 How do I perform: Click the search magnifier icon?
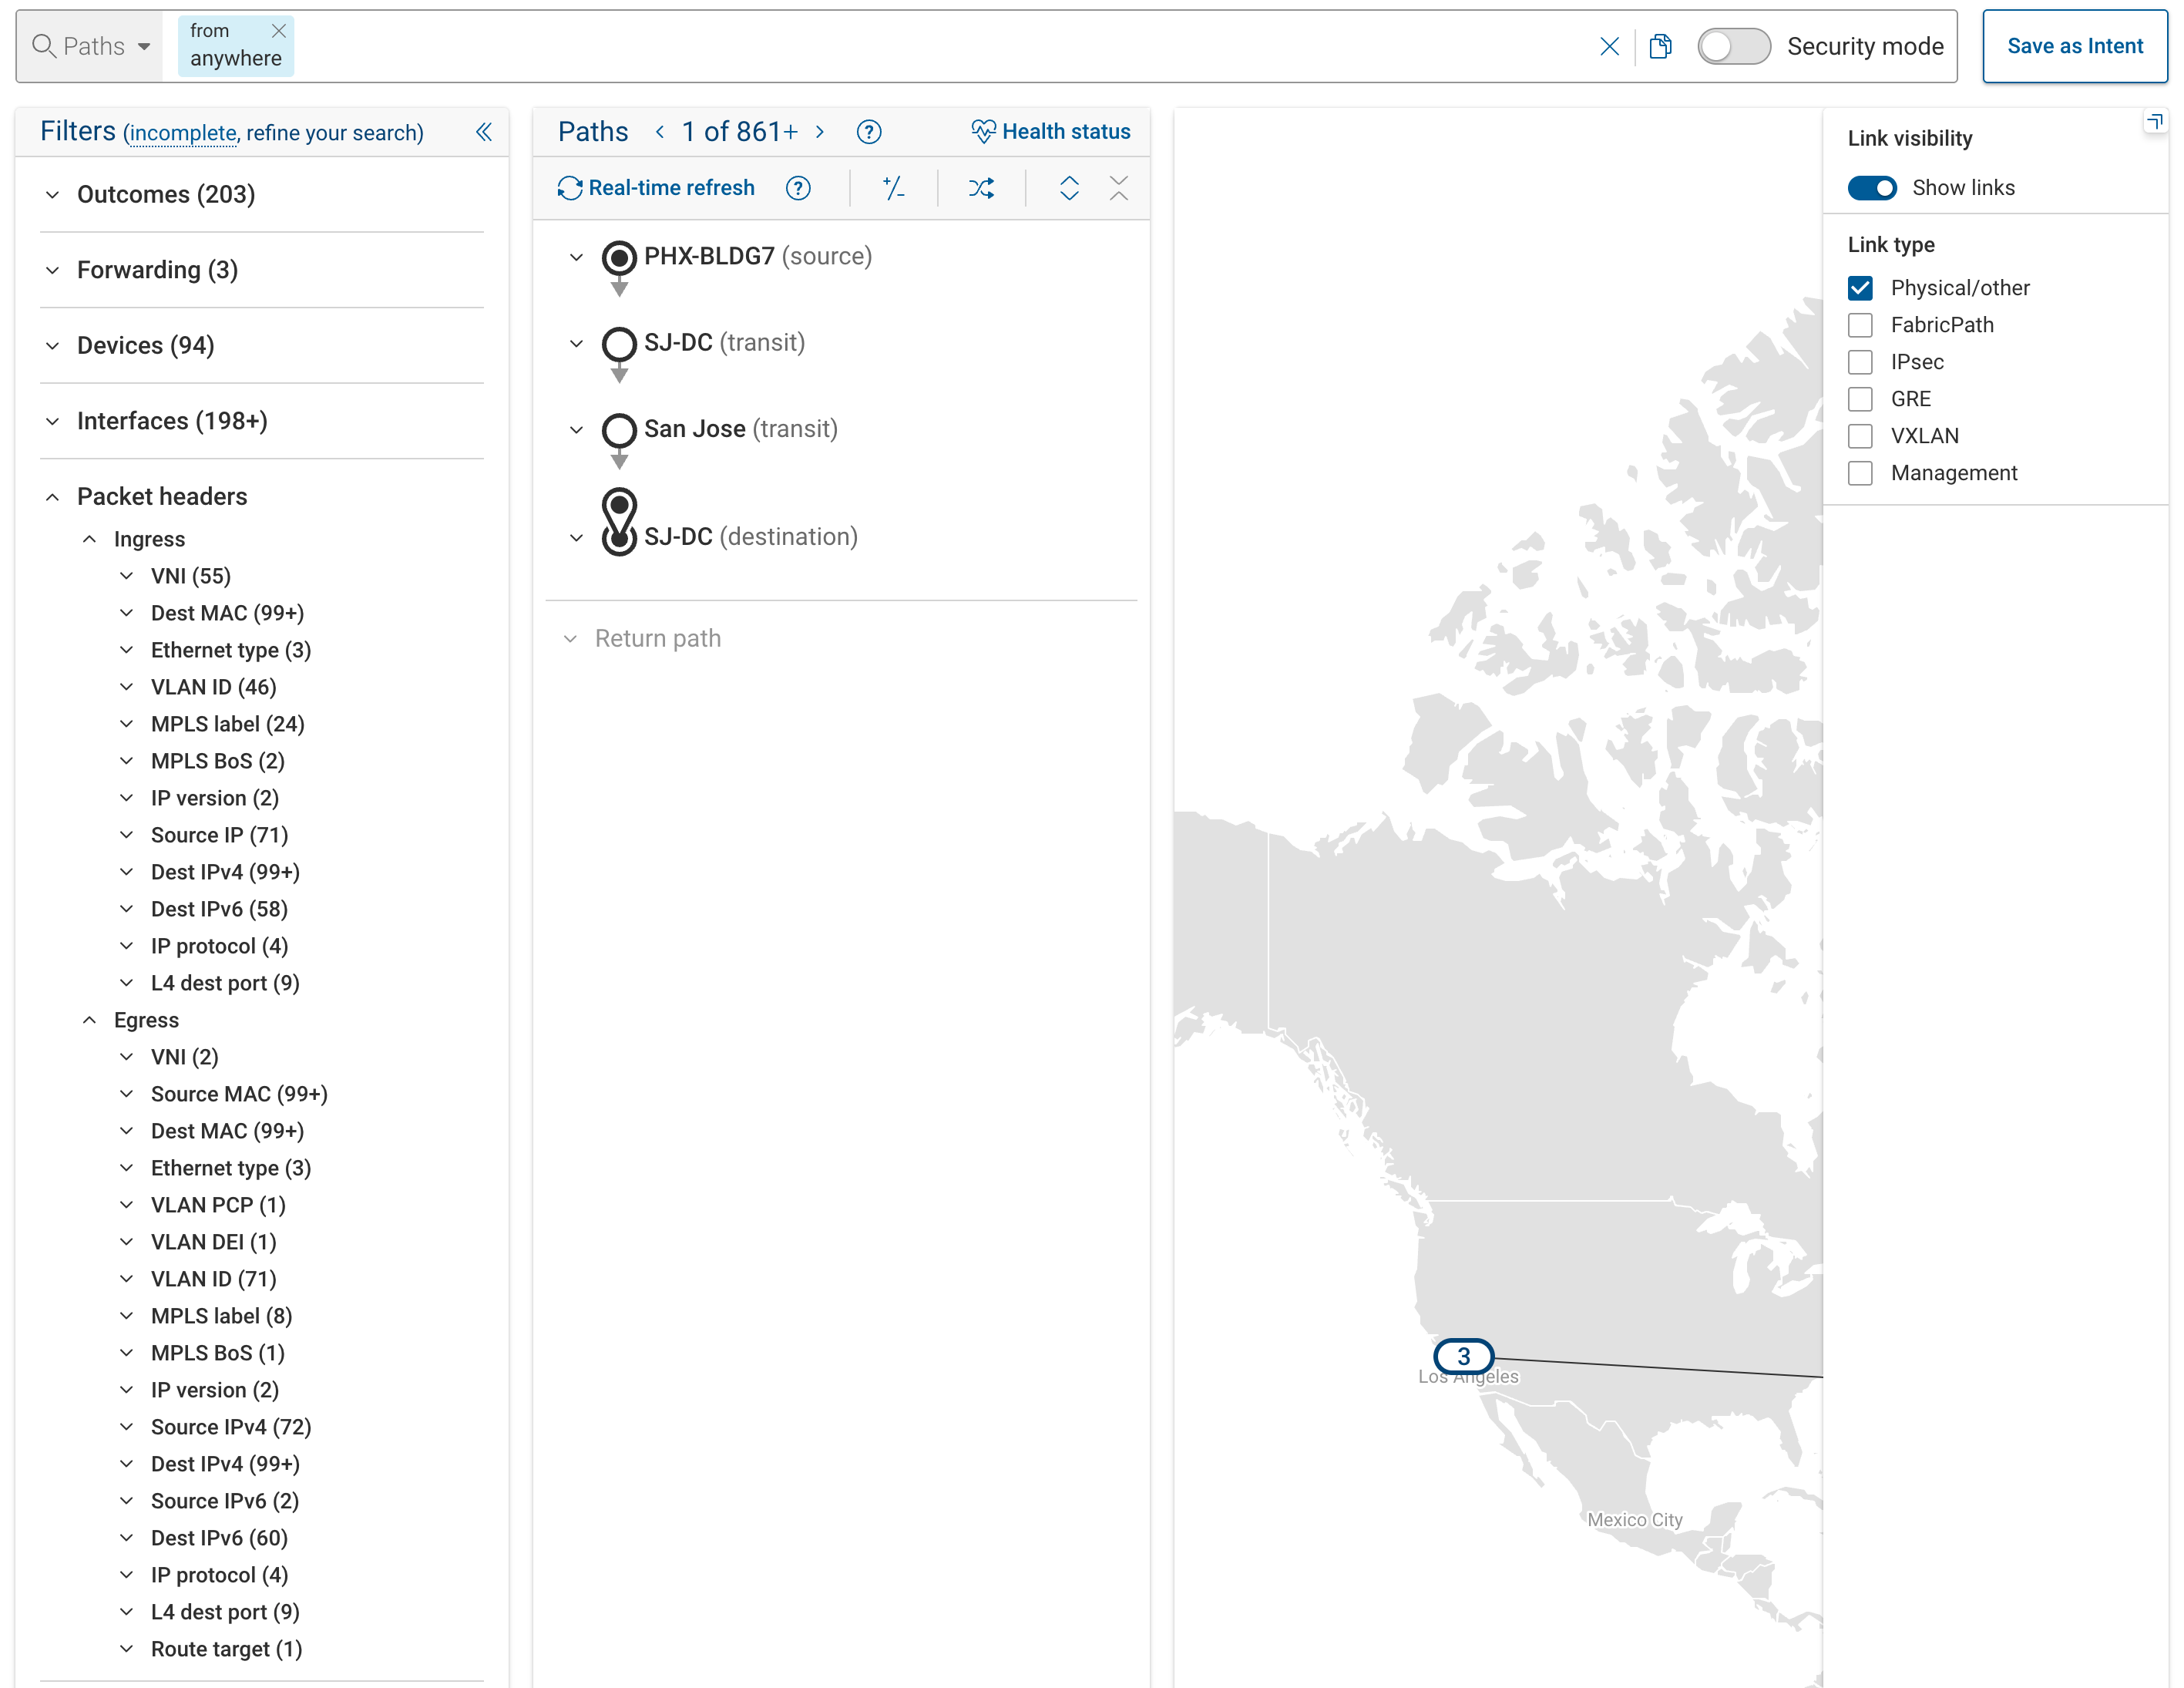pos(43,46)
